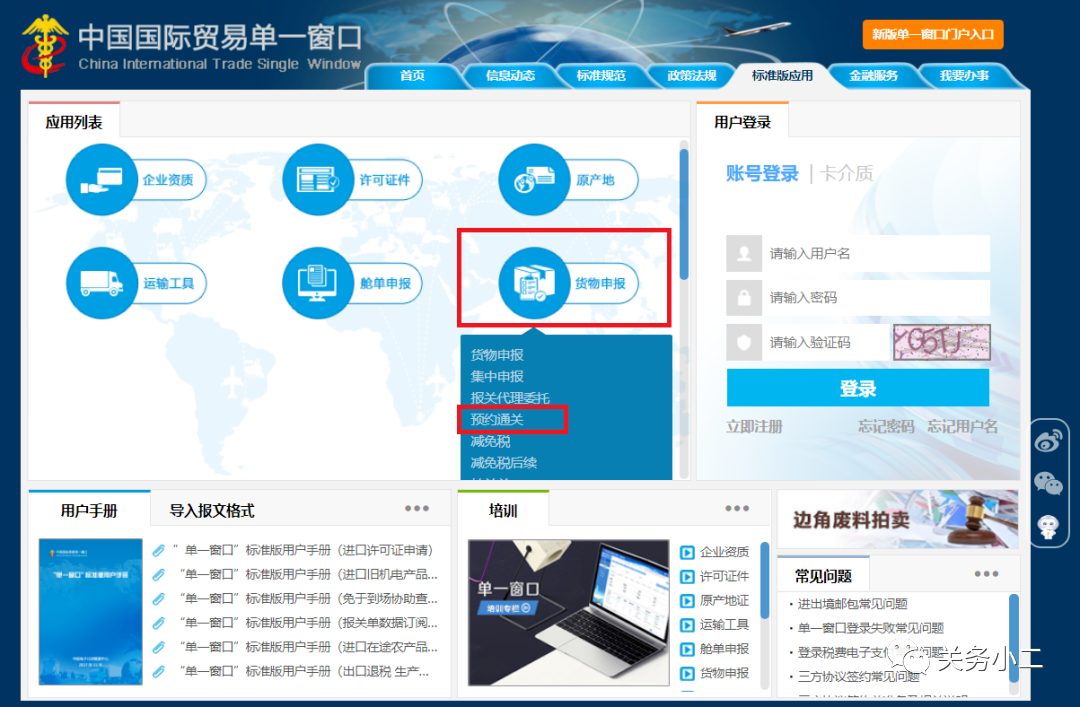Click paperclip icon beside 进口许可证申请 manual
Image resolution: width=1080 pixels, height=707 pixels.
[x=158, y=551]
